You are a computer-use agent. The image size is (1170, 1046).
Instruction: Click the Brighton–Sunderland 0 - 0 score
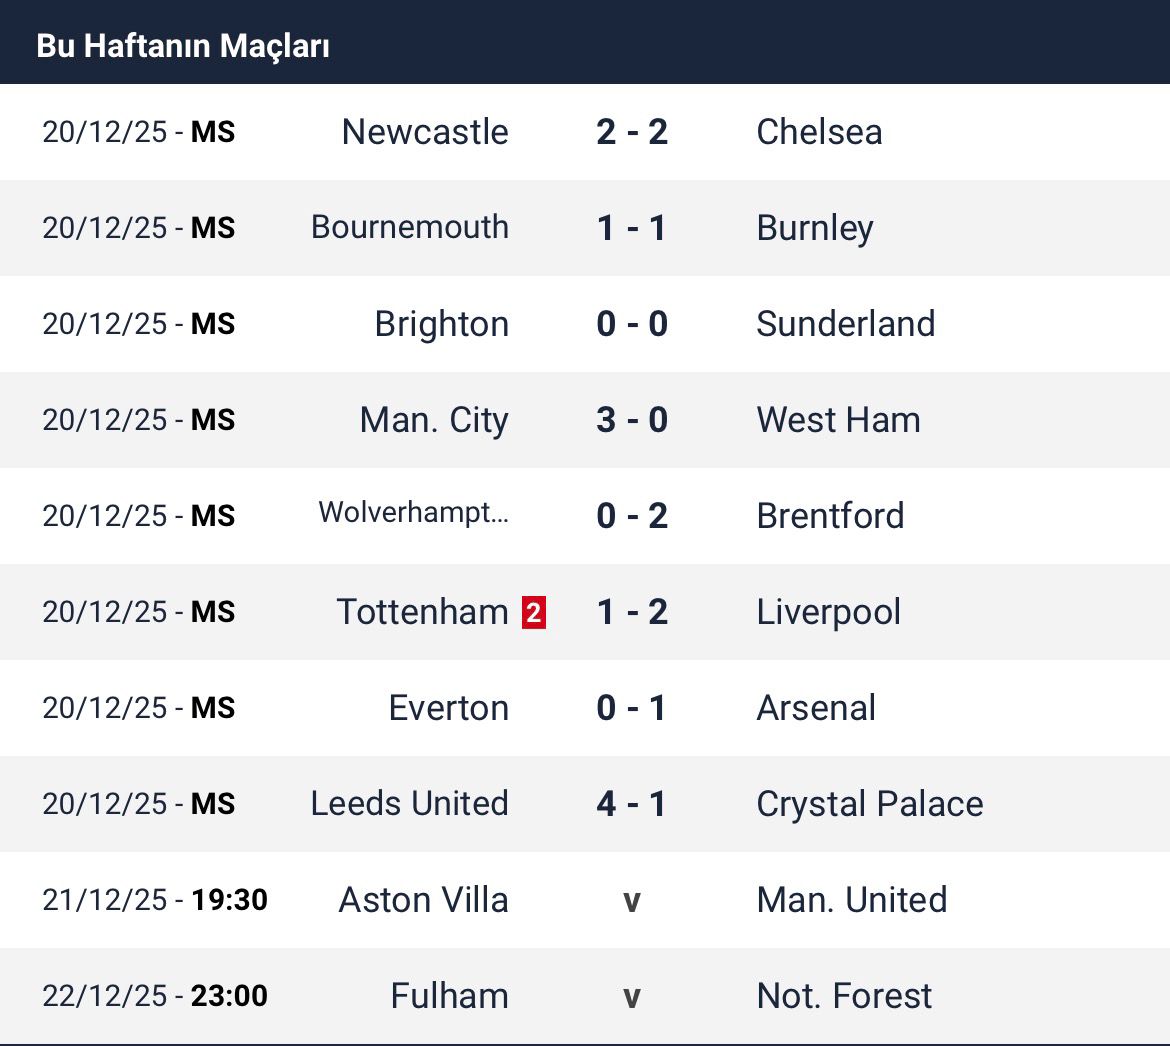631,324
